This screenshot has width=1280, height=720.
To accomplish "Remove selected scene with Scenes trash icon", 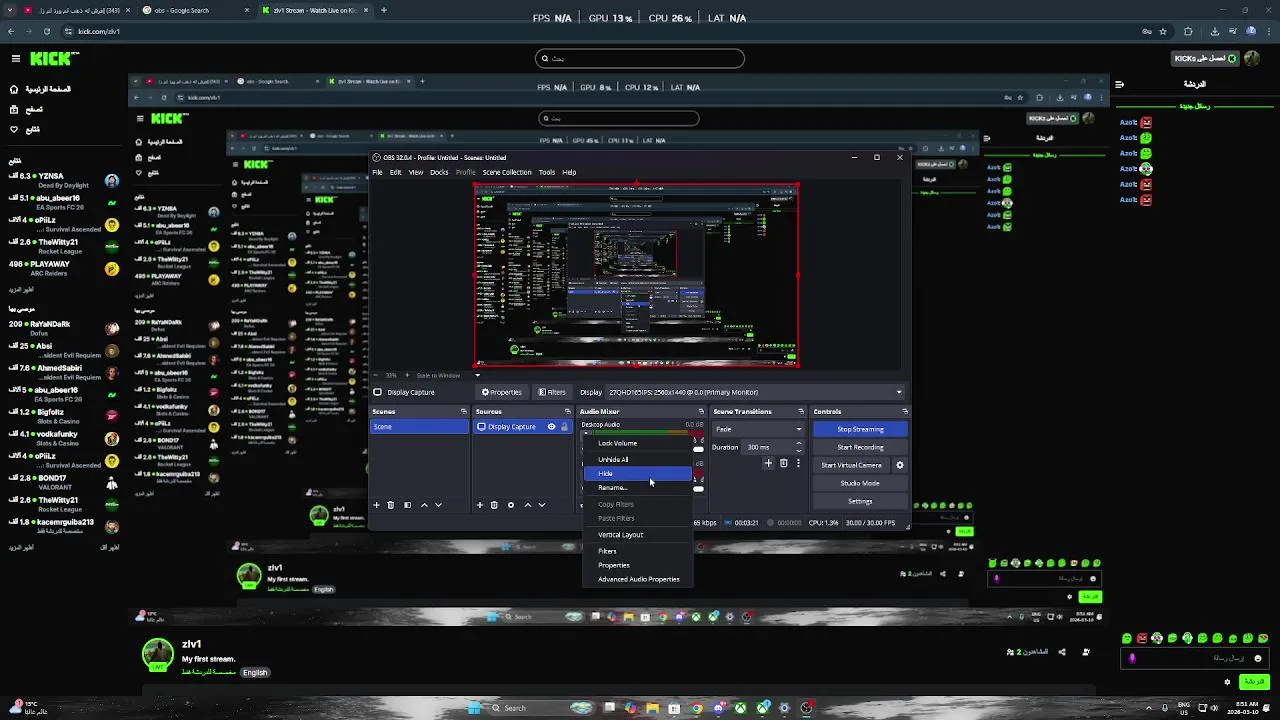I will coord(391,505).
